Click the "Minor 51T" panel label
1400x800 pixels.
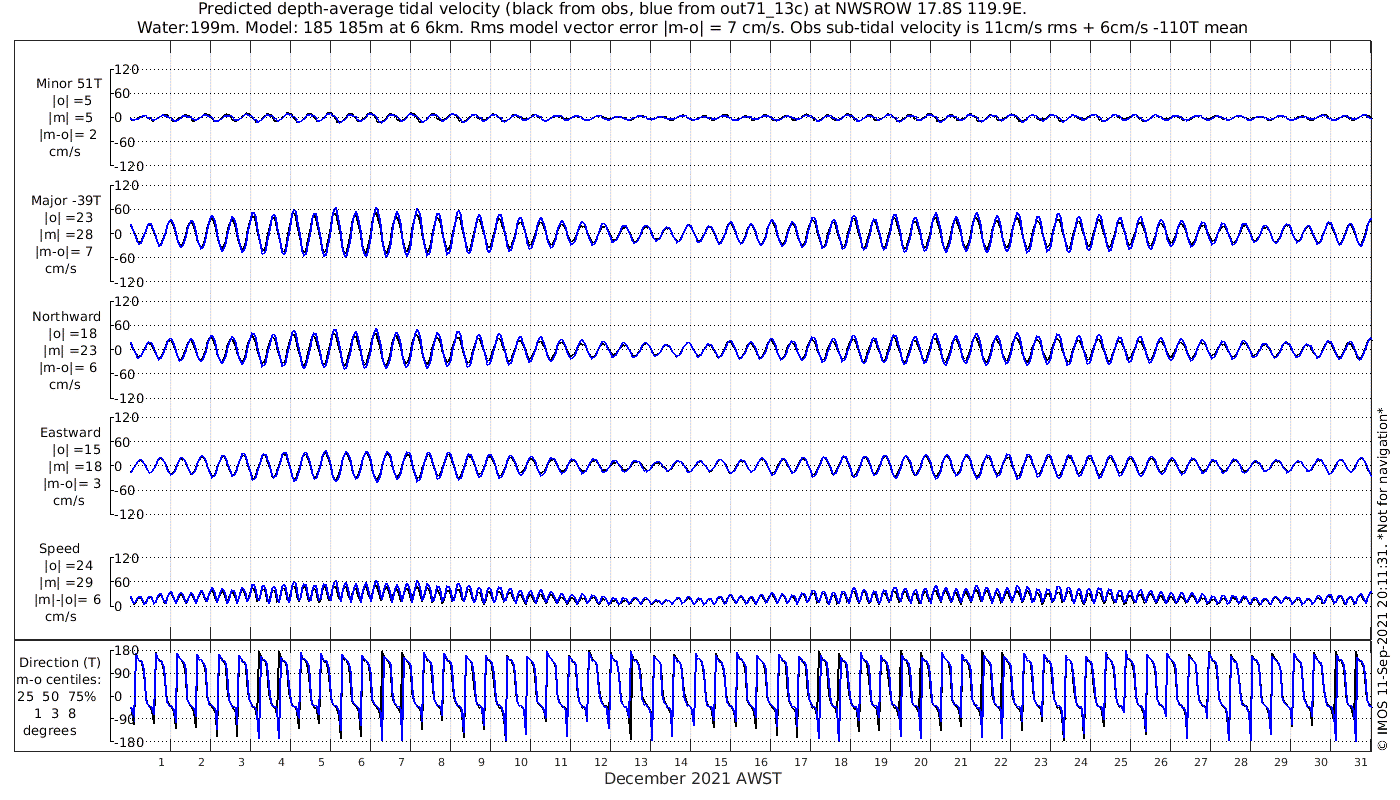tap(69, 84)
